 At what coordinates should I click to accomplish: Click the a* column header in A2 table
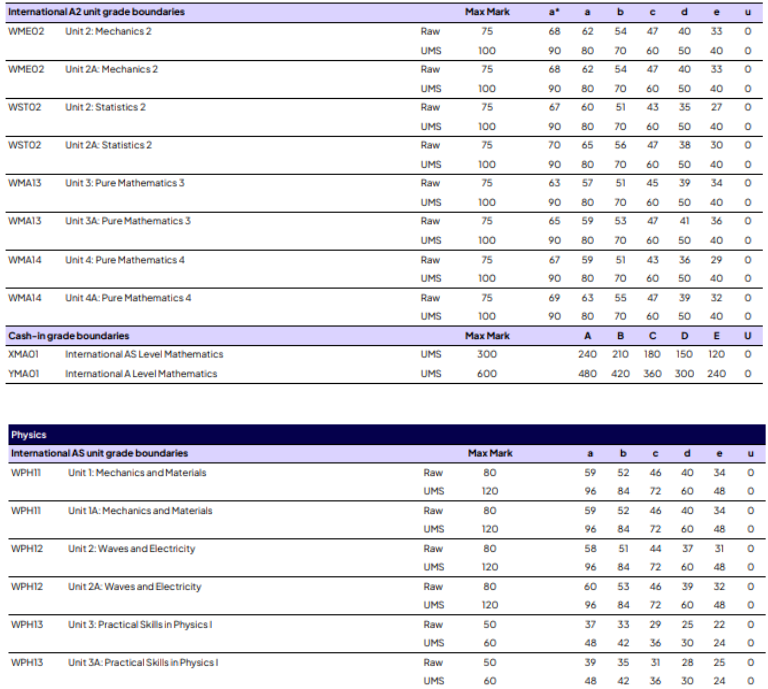click(x=554, y=12)
